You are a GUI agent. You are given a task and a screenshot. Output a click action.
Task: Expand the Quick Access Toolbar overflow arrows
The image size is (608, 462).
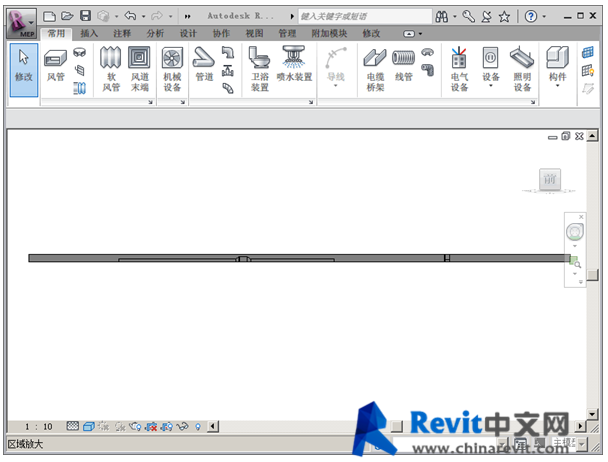(187, 17)
